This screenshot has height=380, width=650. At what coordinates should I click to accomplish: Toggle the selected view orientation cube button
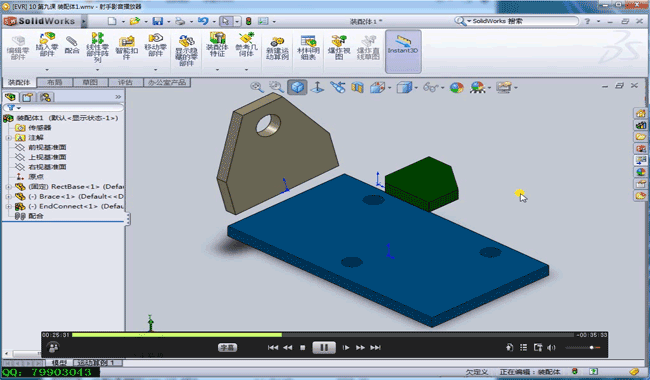(297, 87)
